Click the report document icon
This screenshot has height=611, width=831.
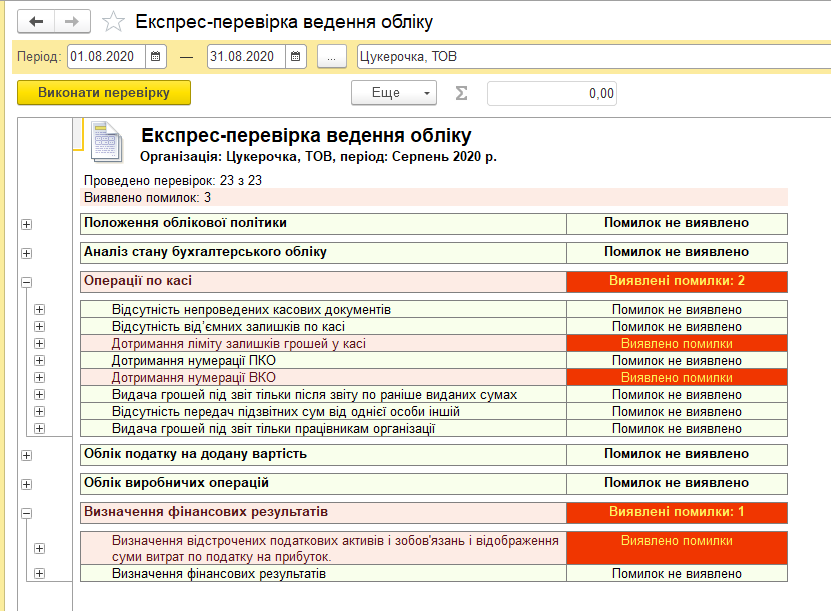point(105,141)
